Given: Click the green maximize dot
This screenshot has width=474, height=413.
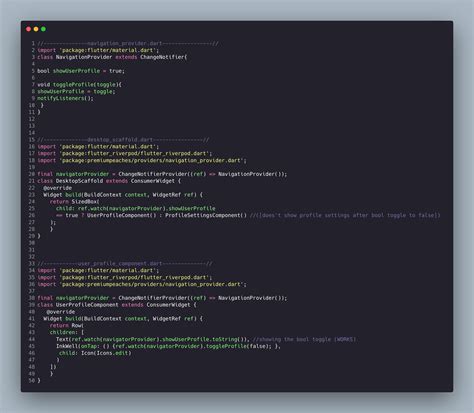Looking at the screenshot, I should [43, 29].
